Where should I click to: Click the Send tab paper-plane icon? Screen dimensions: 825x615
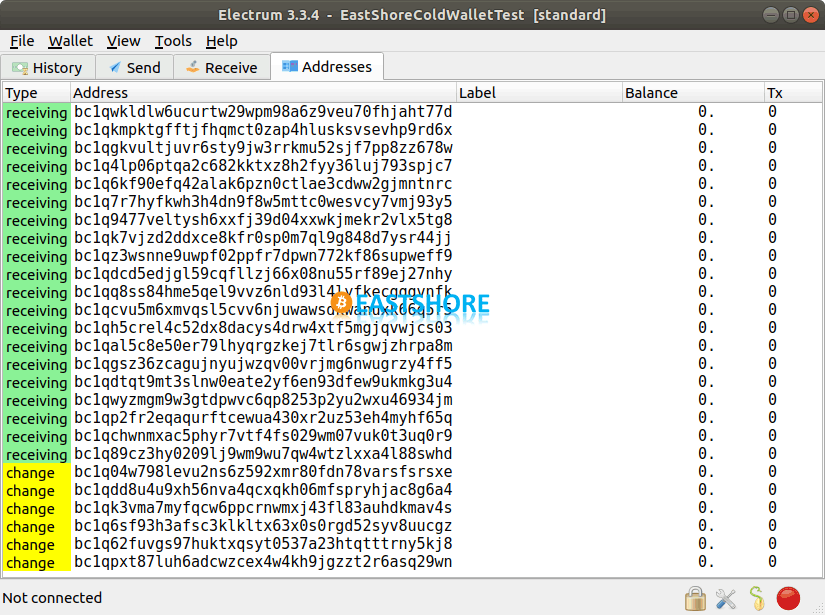pos(115,67)
